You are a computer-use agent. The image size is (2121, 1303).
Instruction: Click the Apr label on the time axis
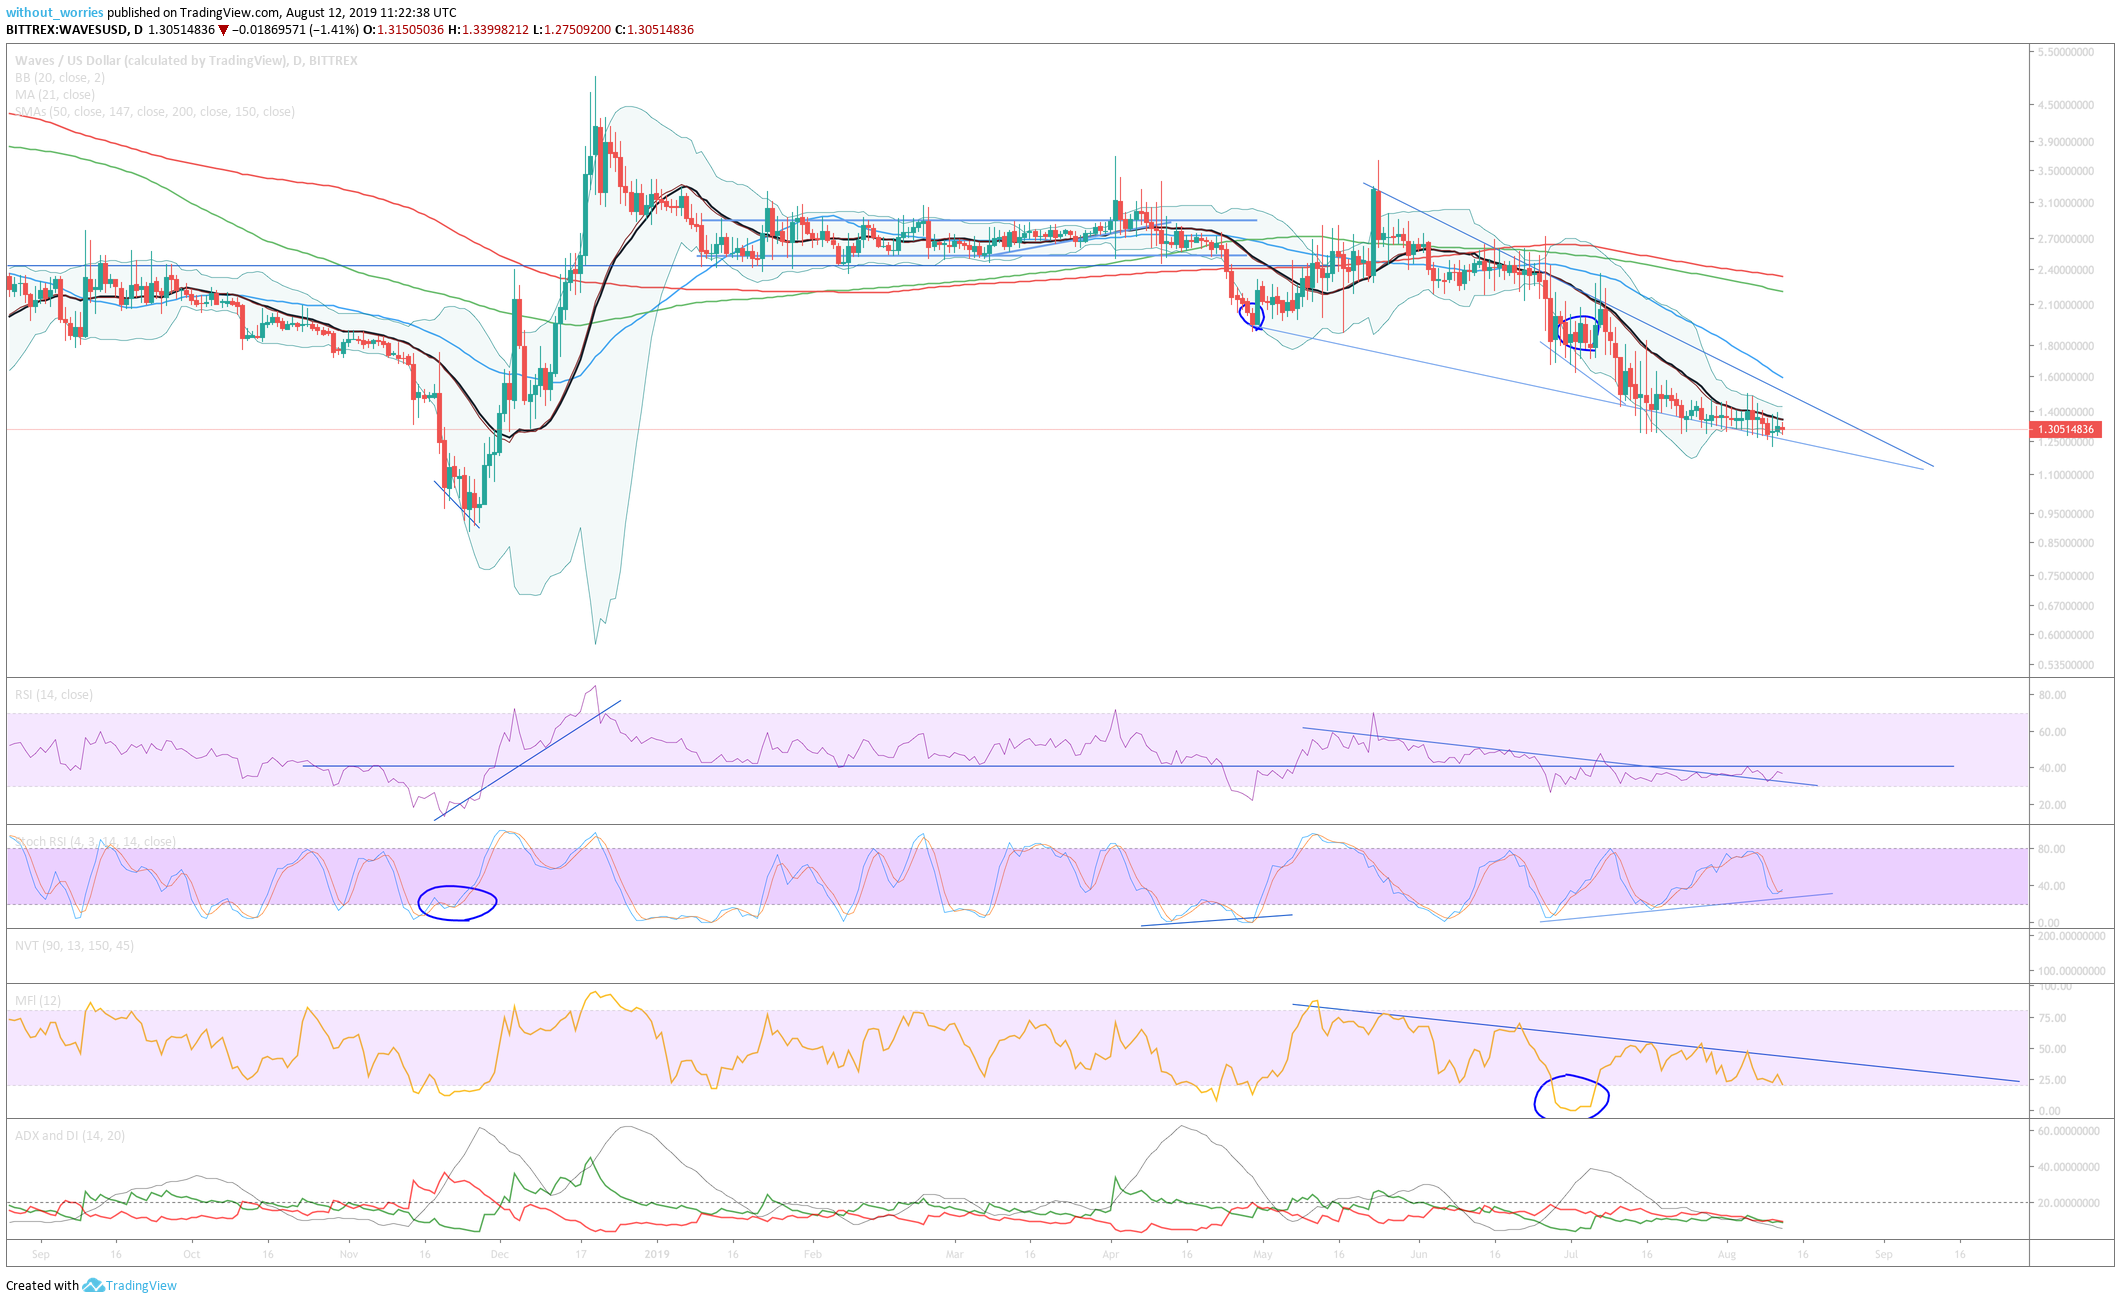[1111, 1254]
